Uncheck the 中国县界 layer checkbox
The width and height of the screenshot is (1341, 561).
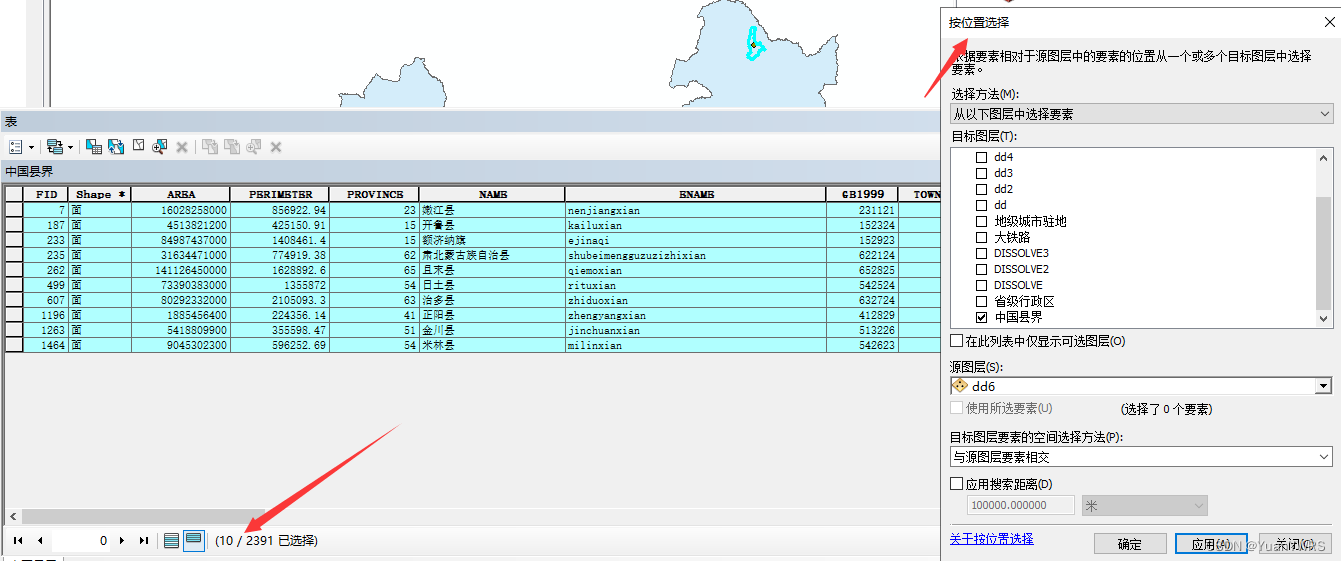click(981, 317)
